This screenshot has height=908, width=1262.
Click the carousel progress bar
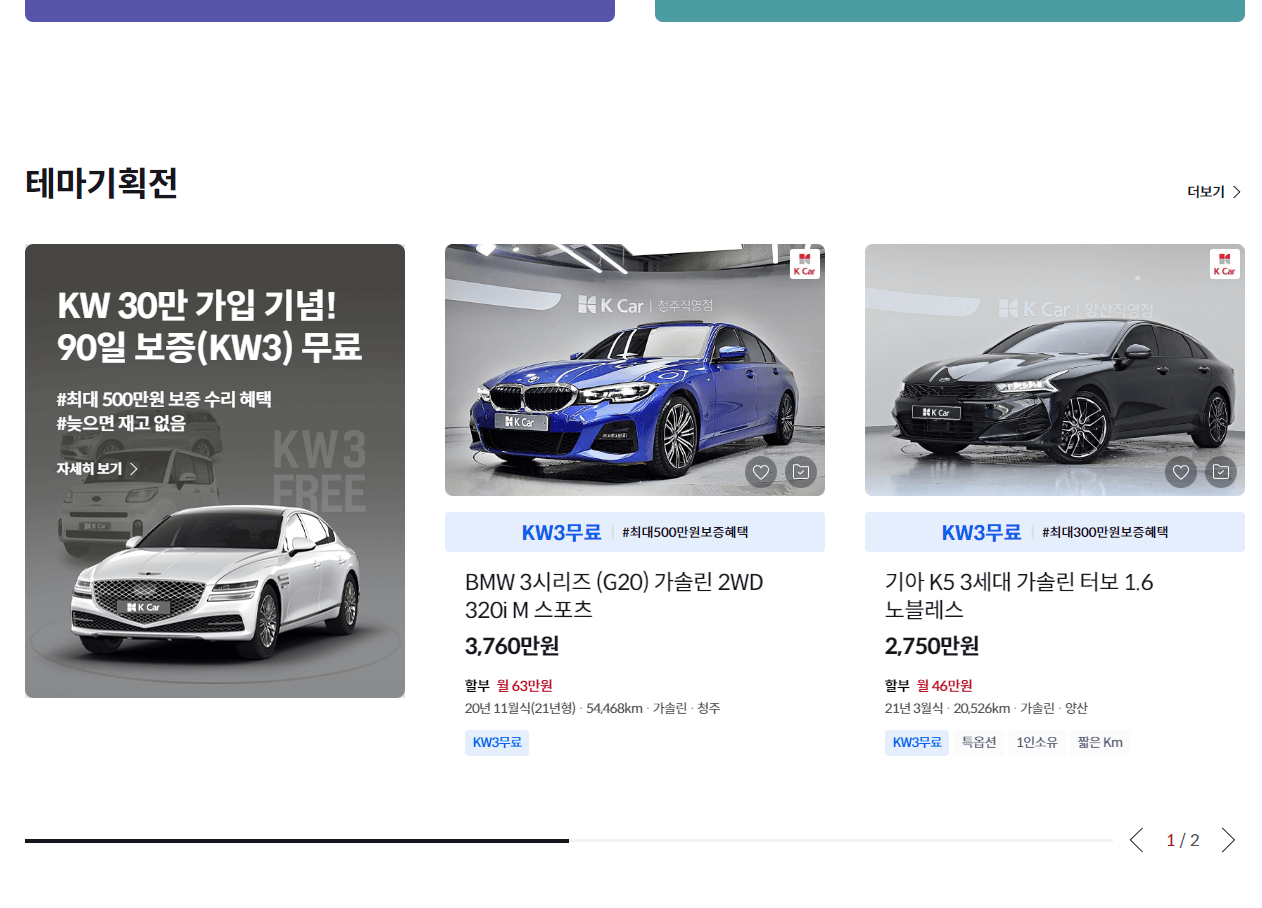295,840
